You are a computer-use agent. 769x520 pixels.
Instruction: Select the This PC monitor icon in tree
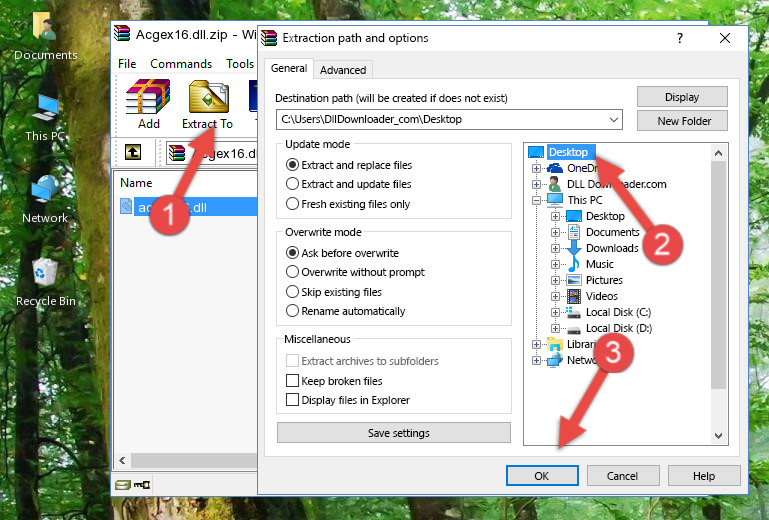pos(555,200)
